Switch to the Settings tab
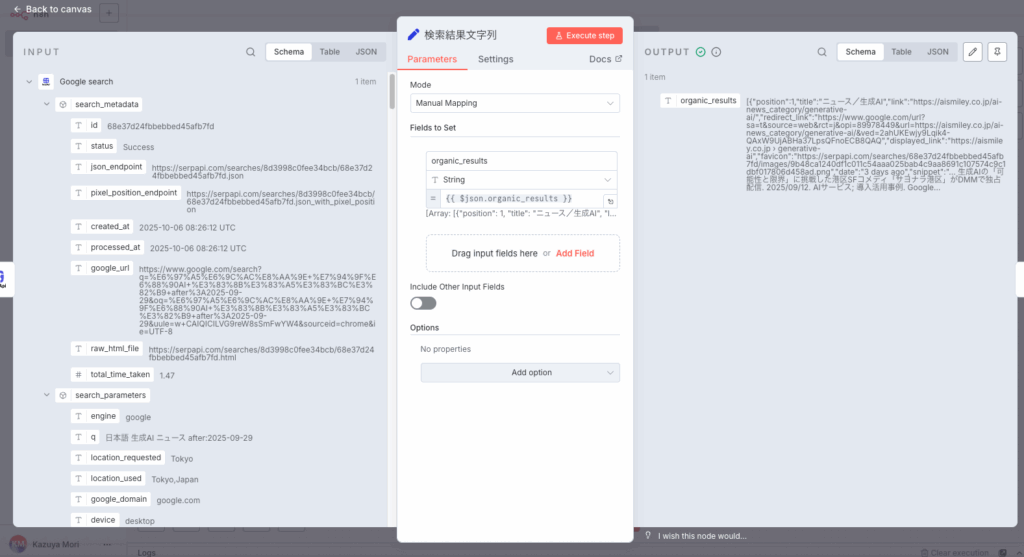This screenshot has height=557, width=1024. 495,59
